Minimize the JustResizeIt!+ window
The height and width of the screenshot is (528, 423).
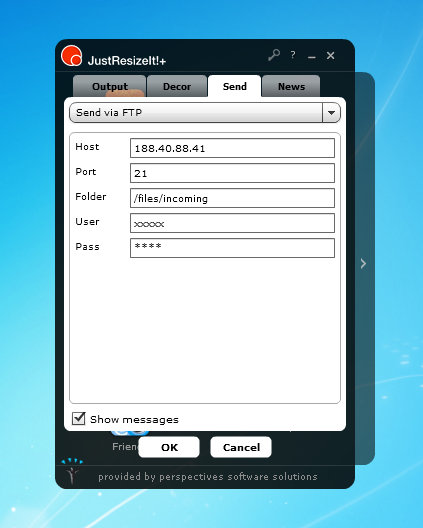312,57
